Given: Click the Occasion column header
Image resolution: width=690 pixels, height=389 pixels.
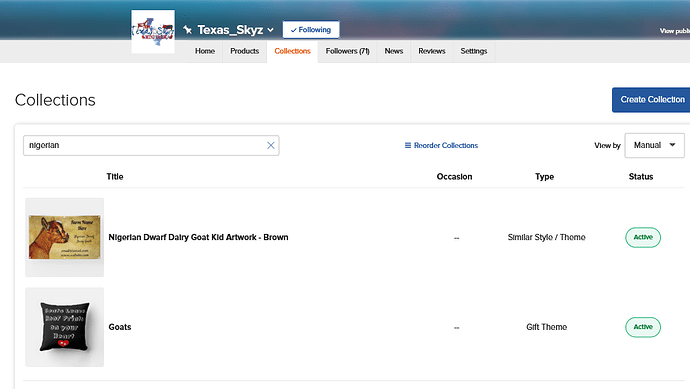Looking at the screenshot, I should [454, 176].
